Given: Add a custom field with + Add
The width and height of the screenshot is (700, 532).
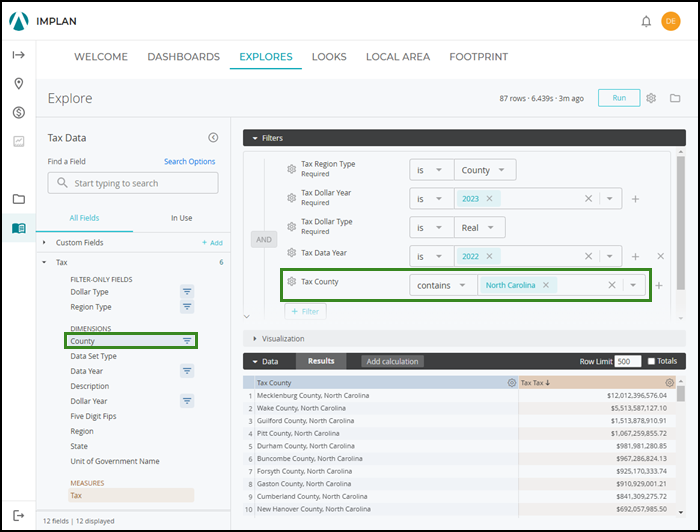Looking at the screenshot, I should click(x=212, y=242).
